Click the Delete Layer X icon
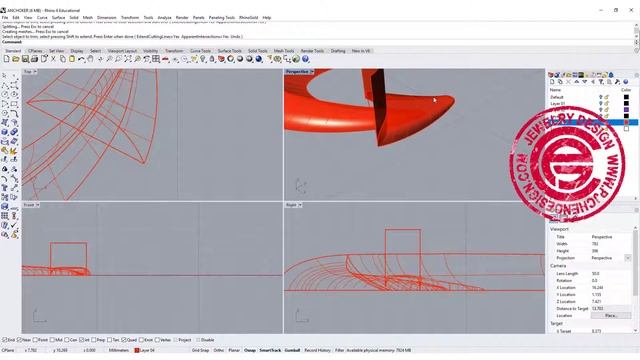This screenshot has width=640, height=360. click(x=568, y=82)
